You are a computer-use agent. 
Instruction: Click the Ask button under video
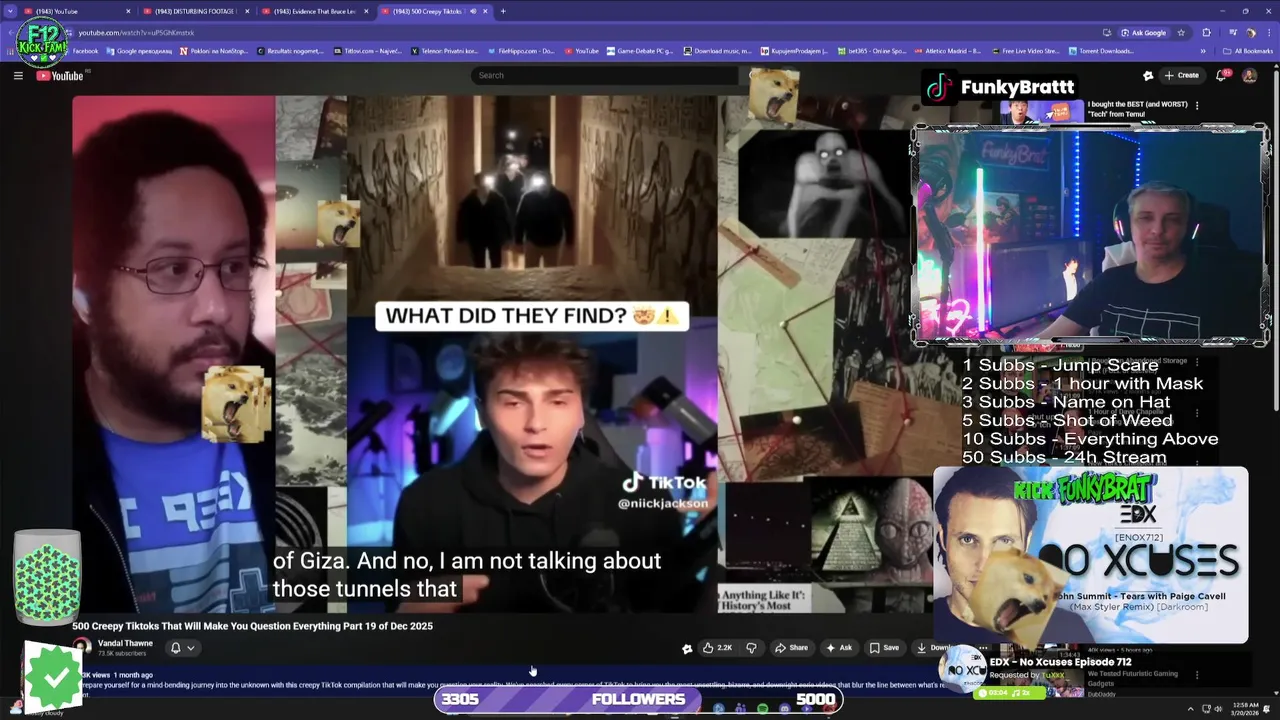(x=839, y=647)
